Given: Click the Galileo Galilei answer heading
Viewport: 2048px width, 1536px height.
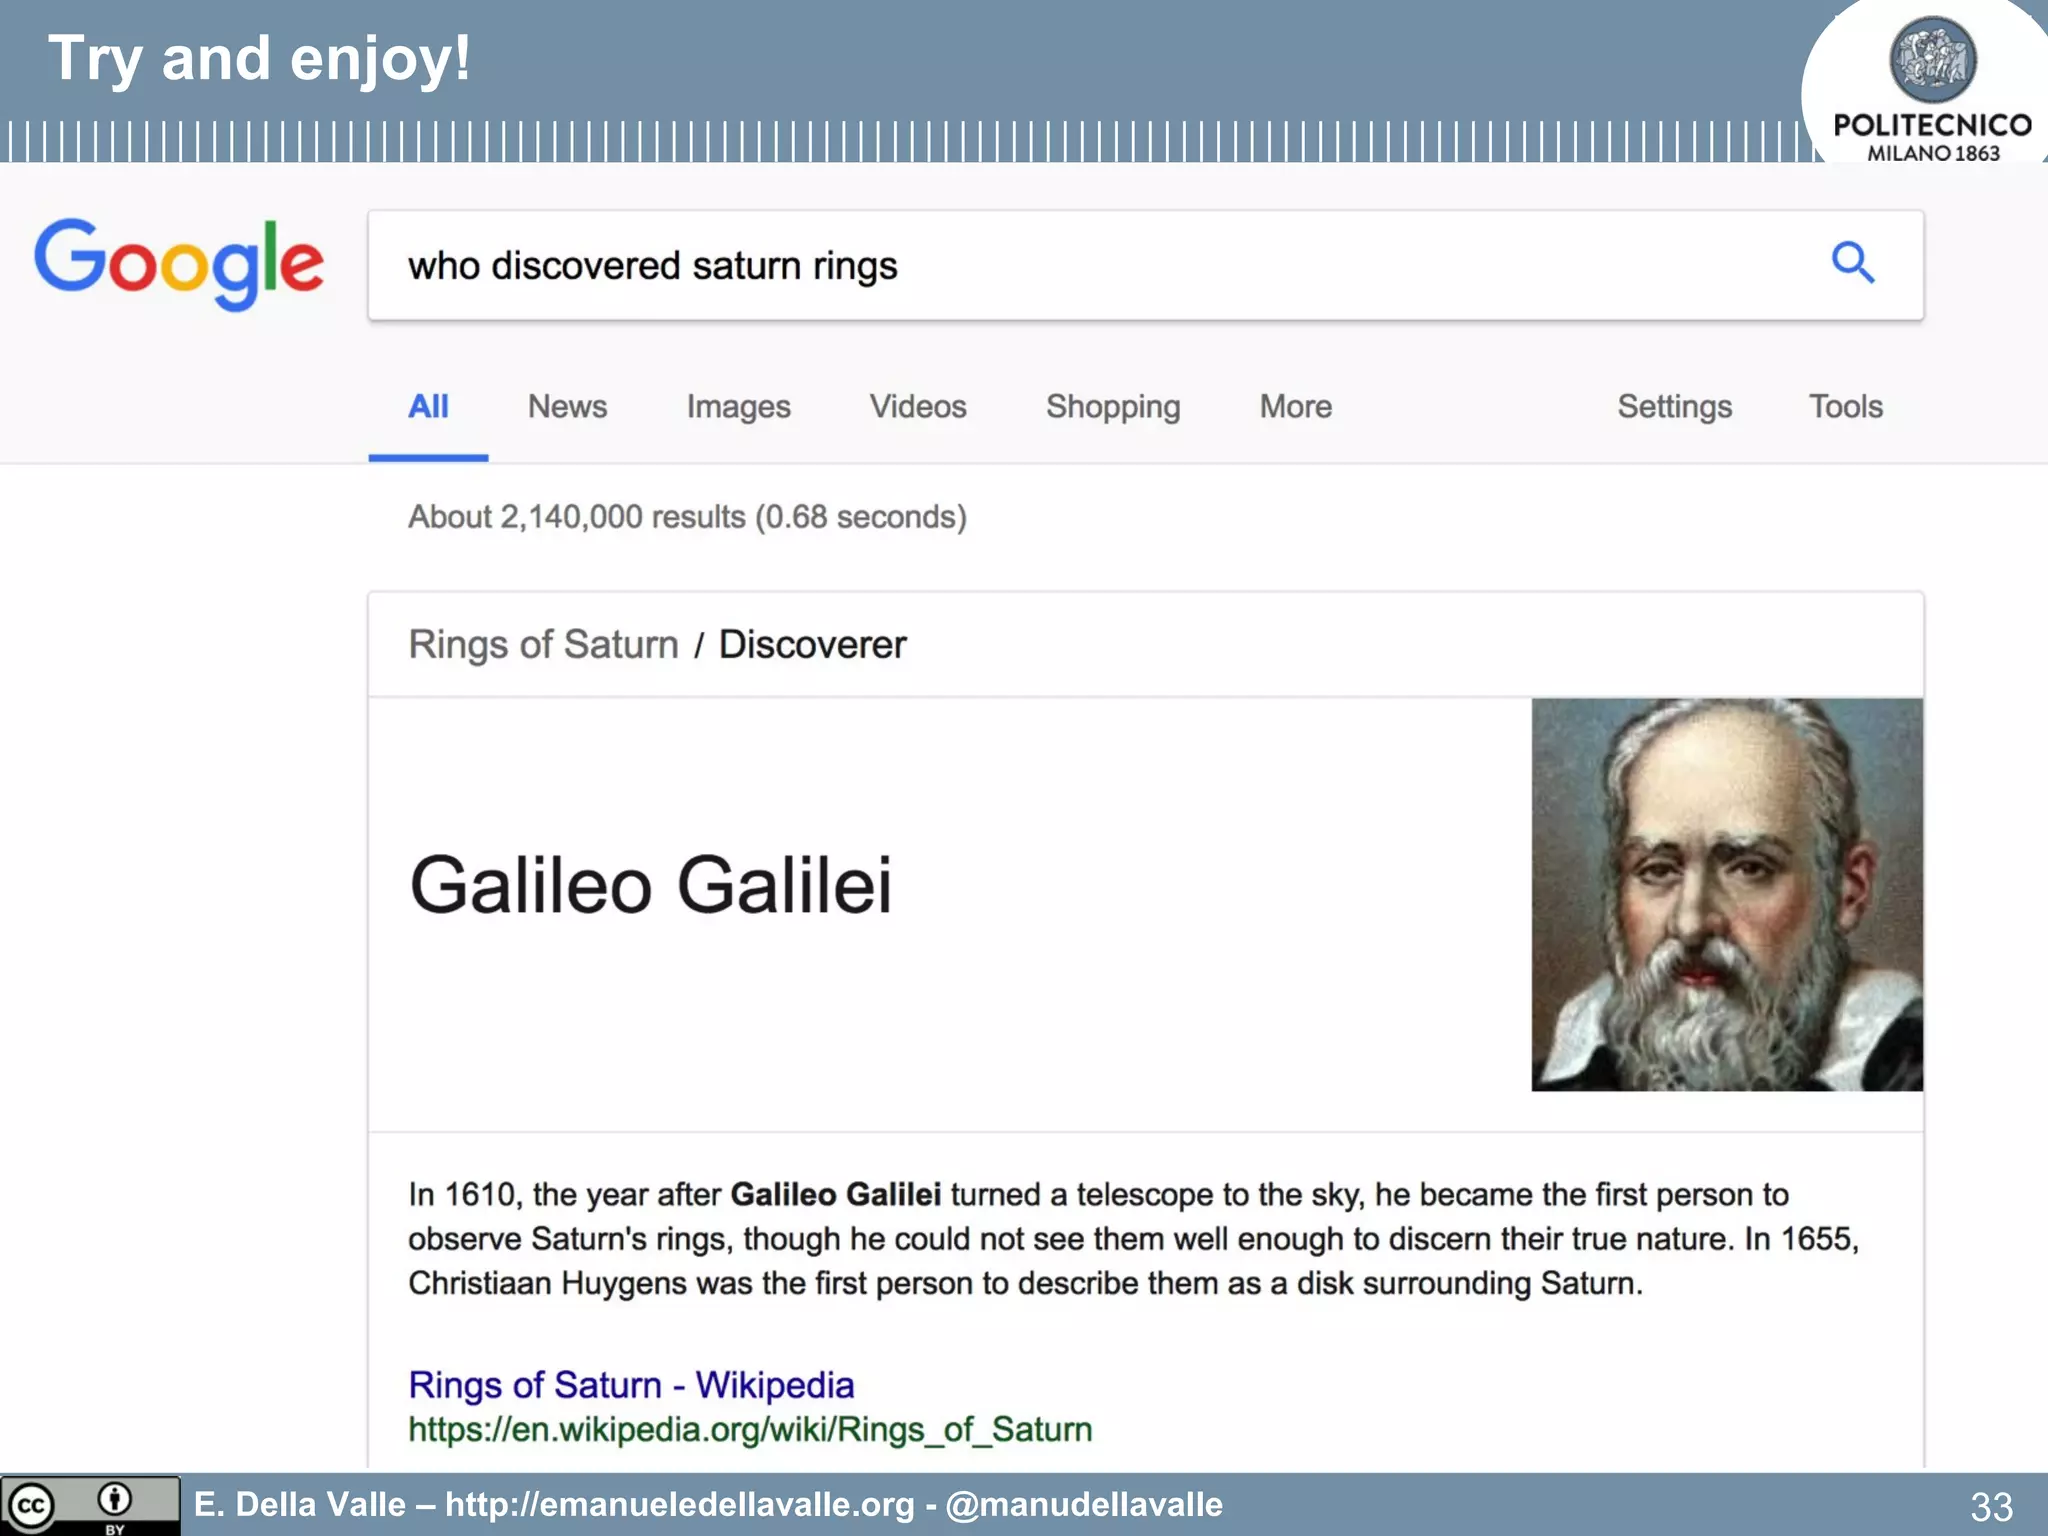Looking at the screenshot, I should click(x=650, y=886).
